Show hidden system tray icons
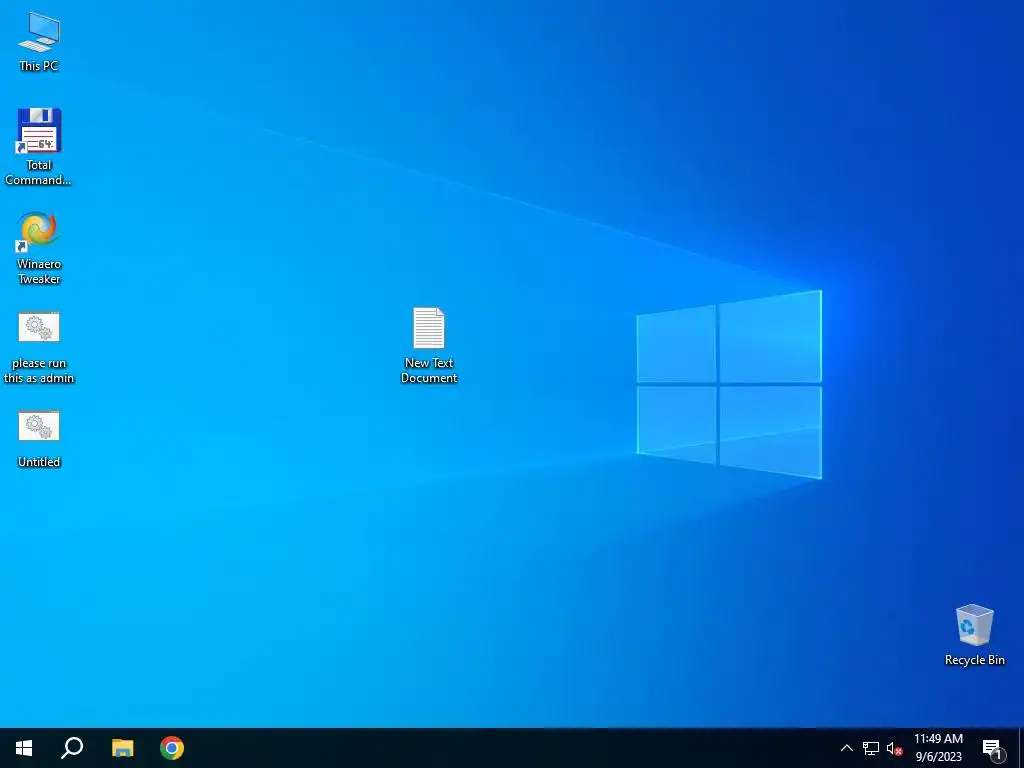This screenshot has height=768, width=1024. 846,748
